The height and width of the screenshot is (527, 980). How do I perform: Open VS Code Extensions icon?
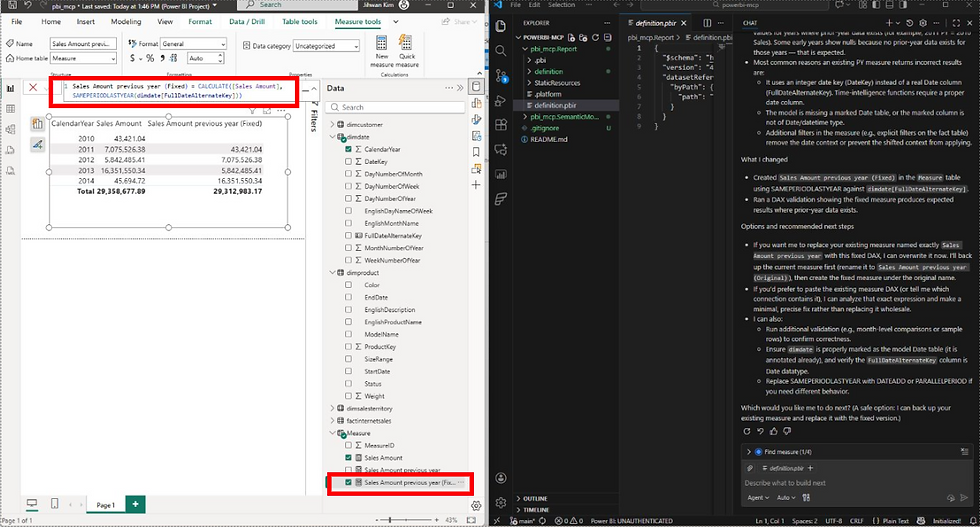pos(501,125)
